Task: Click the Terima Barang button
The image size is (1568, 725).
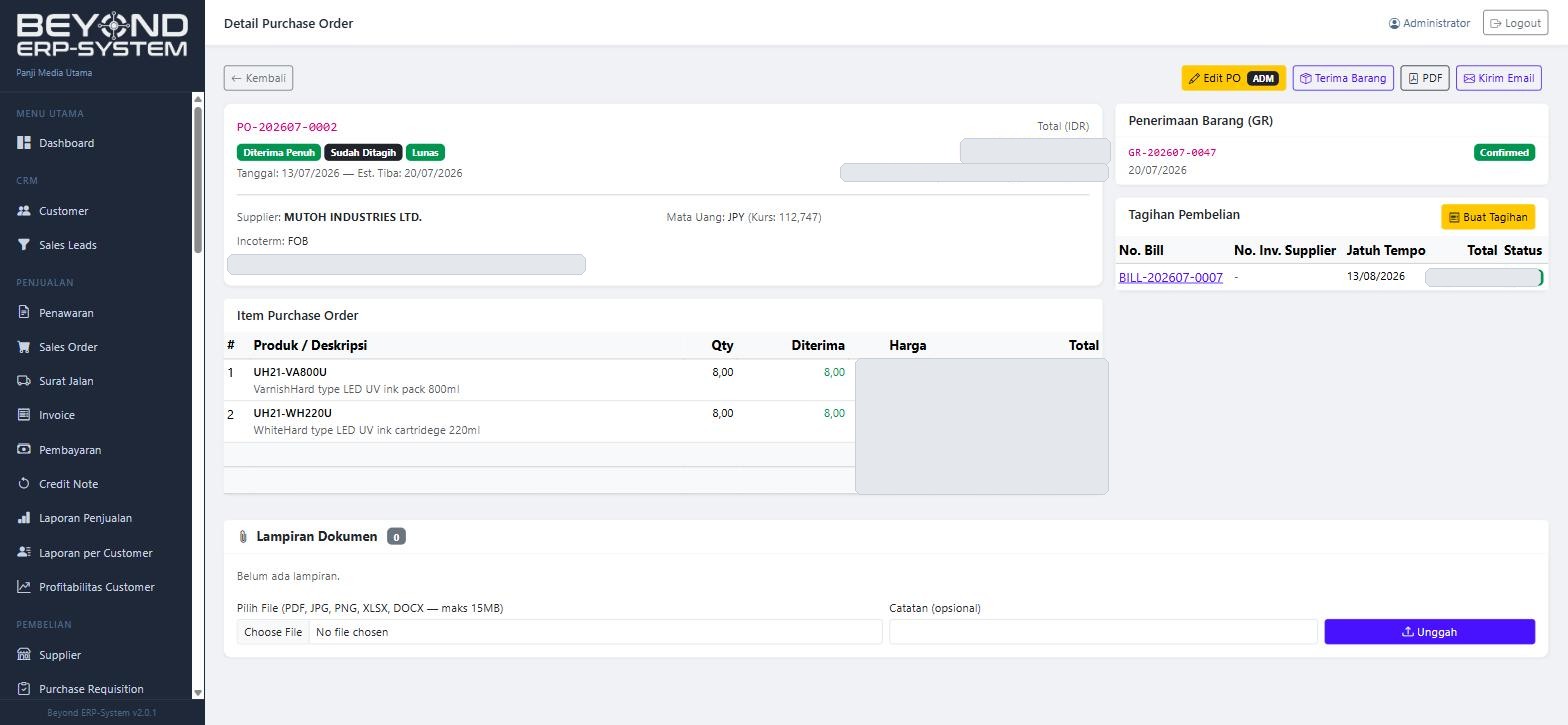Action: coord(1343,78)
